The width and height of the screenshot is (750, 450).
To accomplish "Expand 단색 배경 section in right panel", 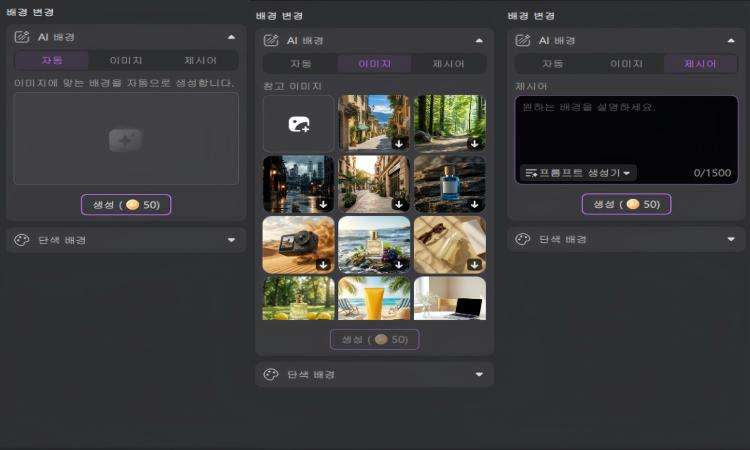I will point(731,239).
